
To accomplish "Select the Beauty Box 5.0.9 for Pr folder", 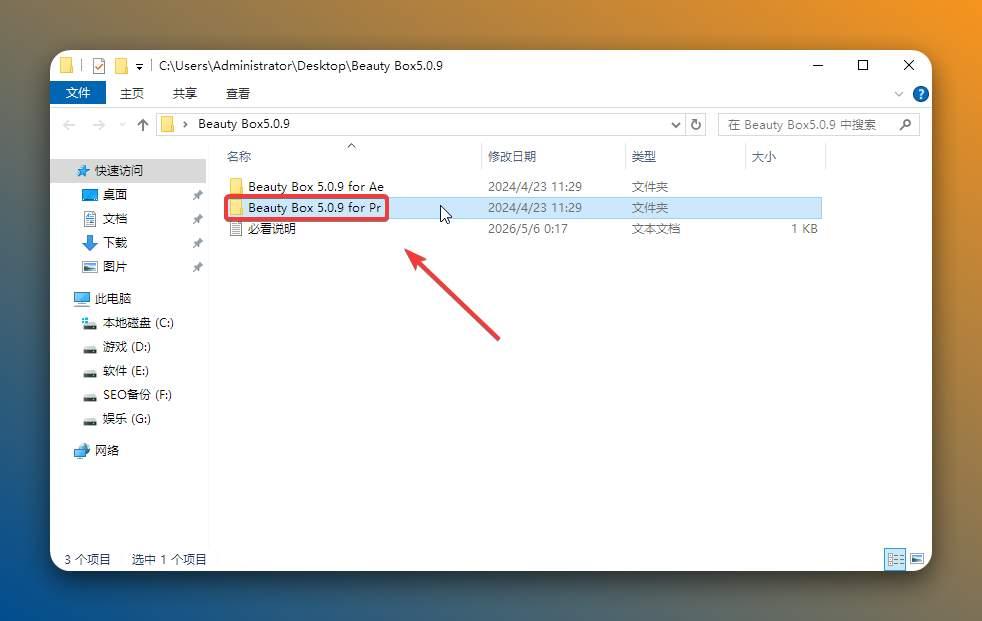I will [x=314, y=208].
